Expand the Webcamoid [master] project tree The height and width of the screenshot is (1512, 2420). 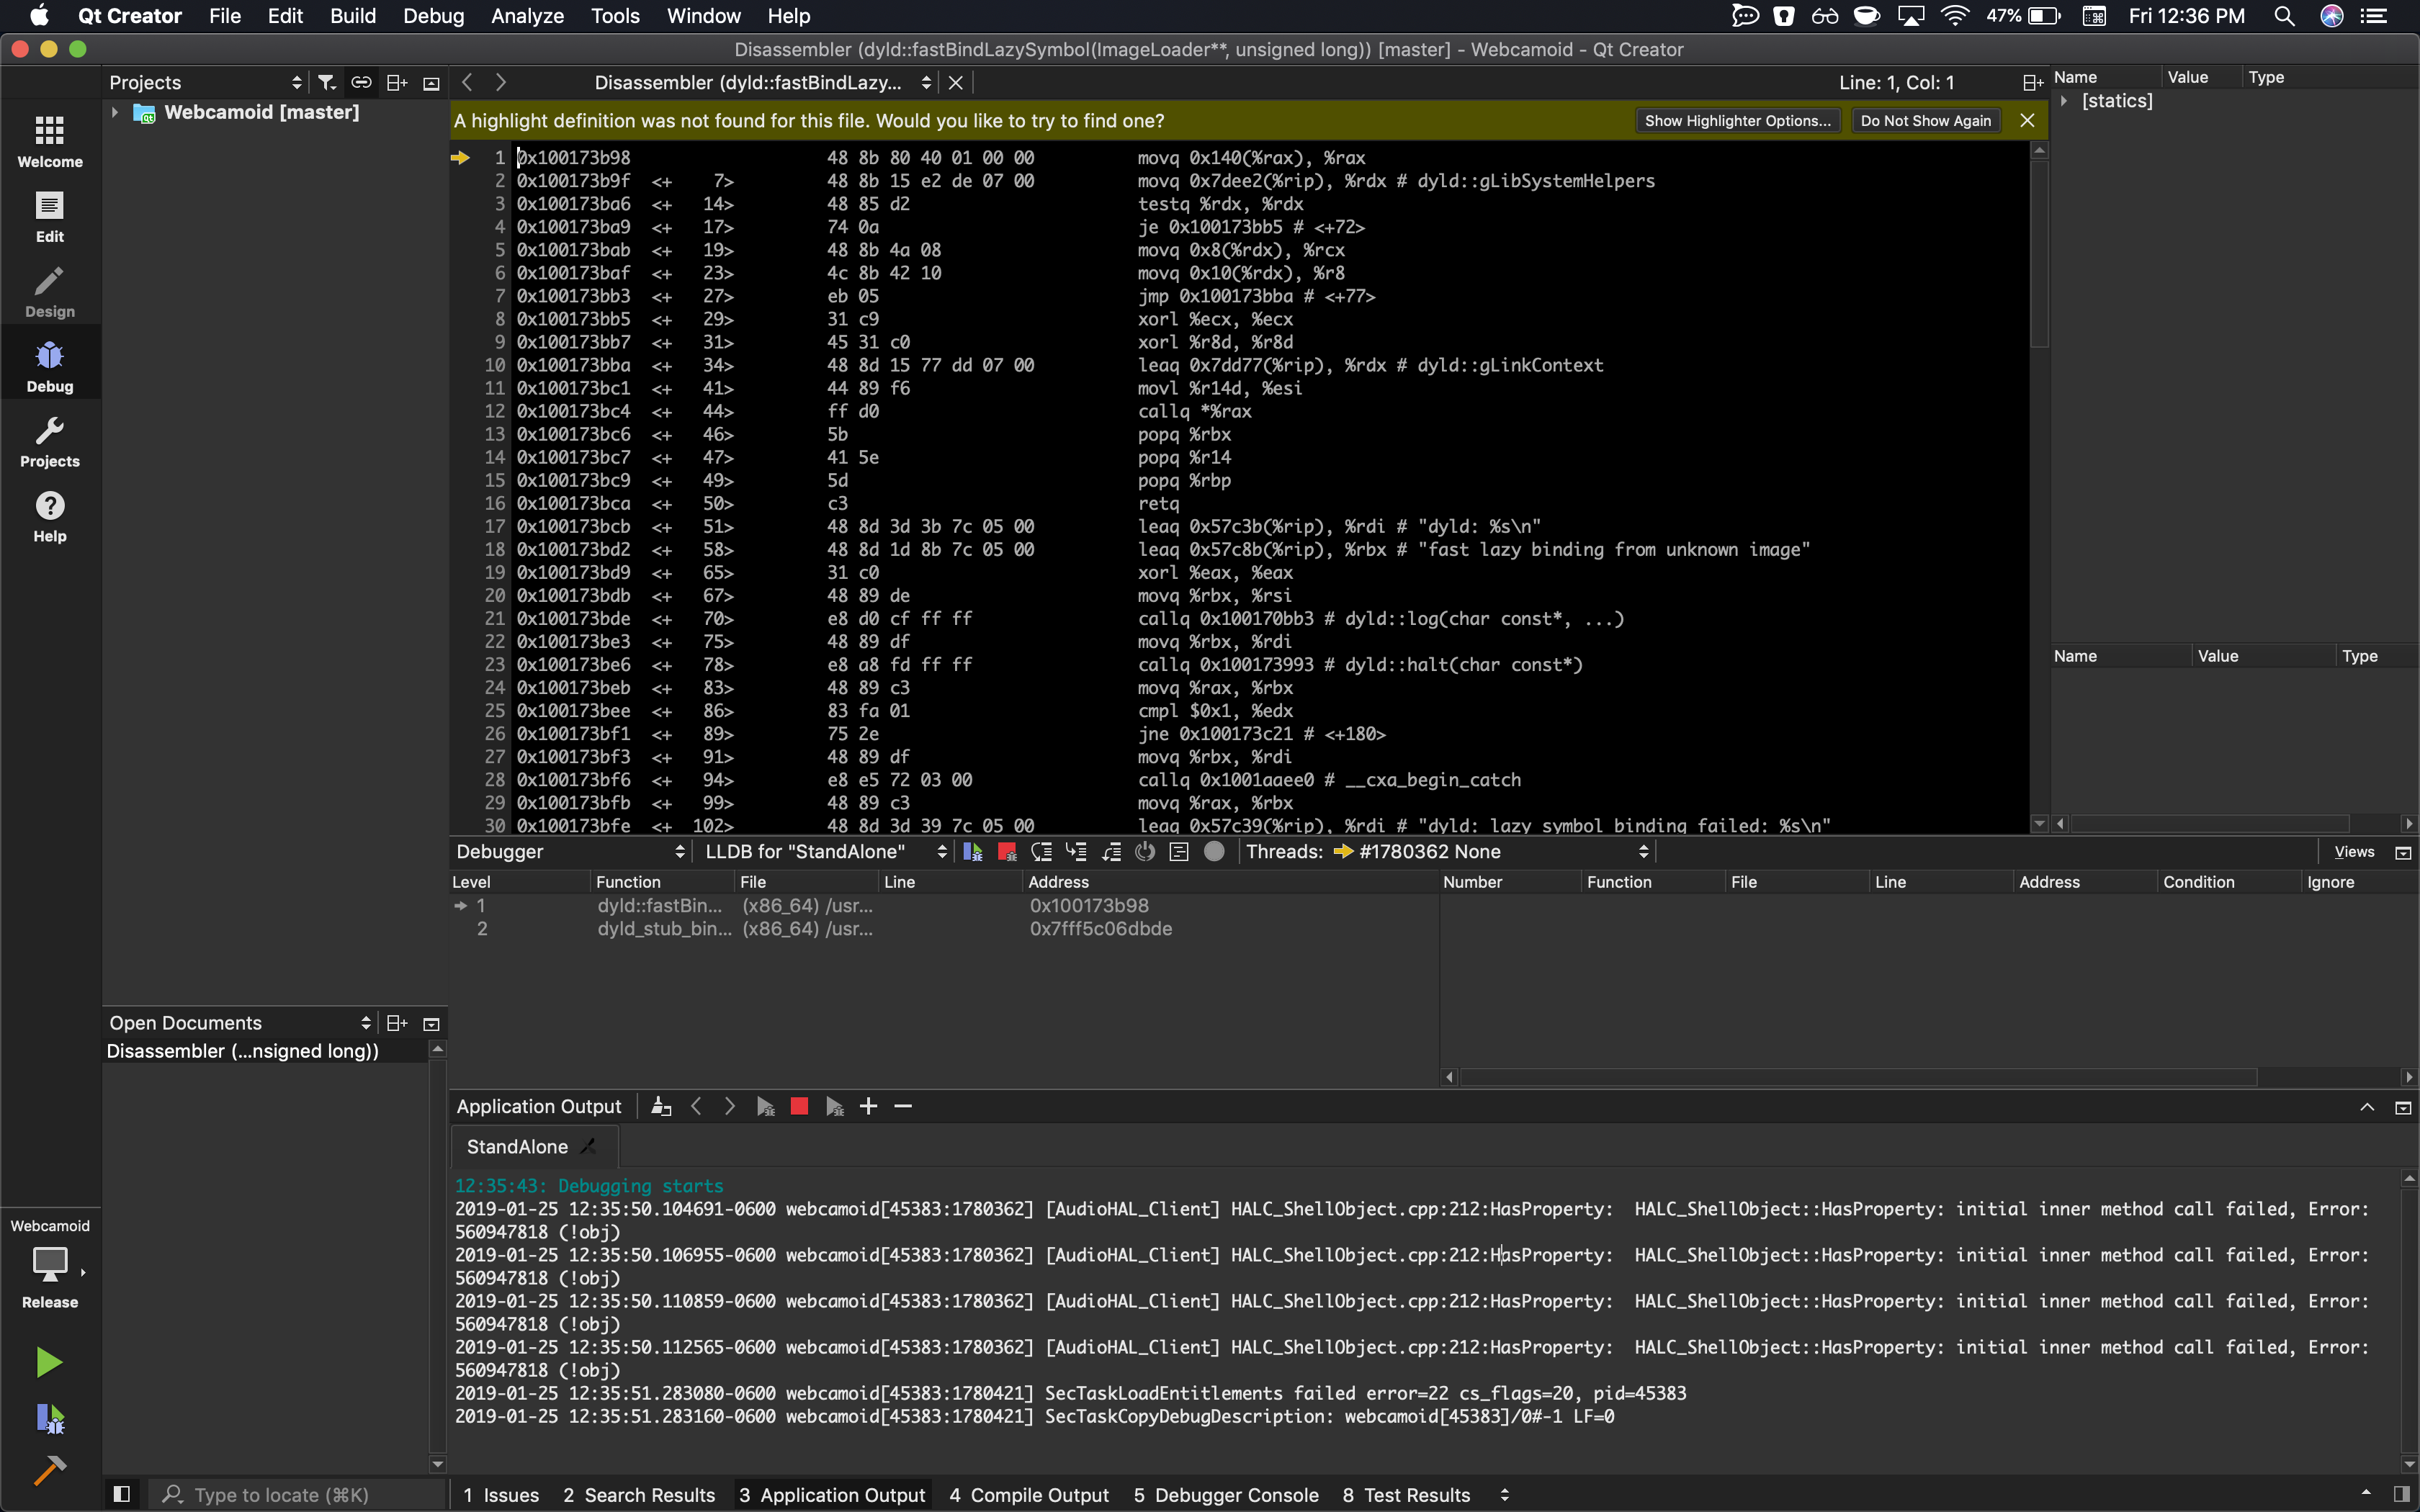click(x=115, y=112)
